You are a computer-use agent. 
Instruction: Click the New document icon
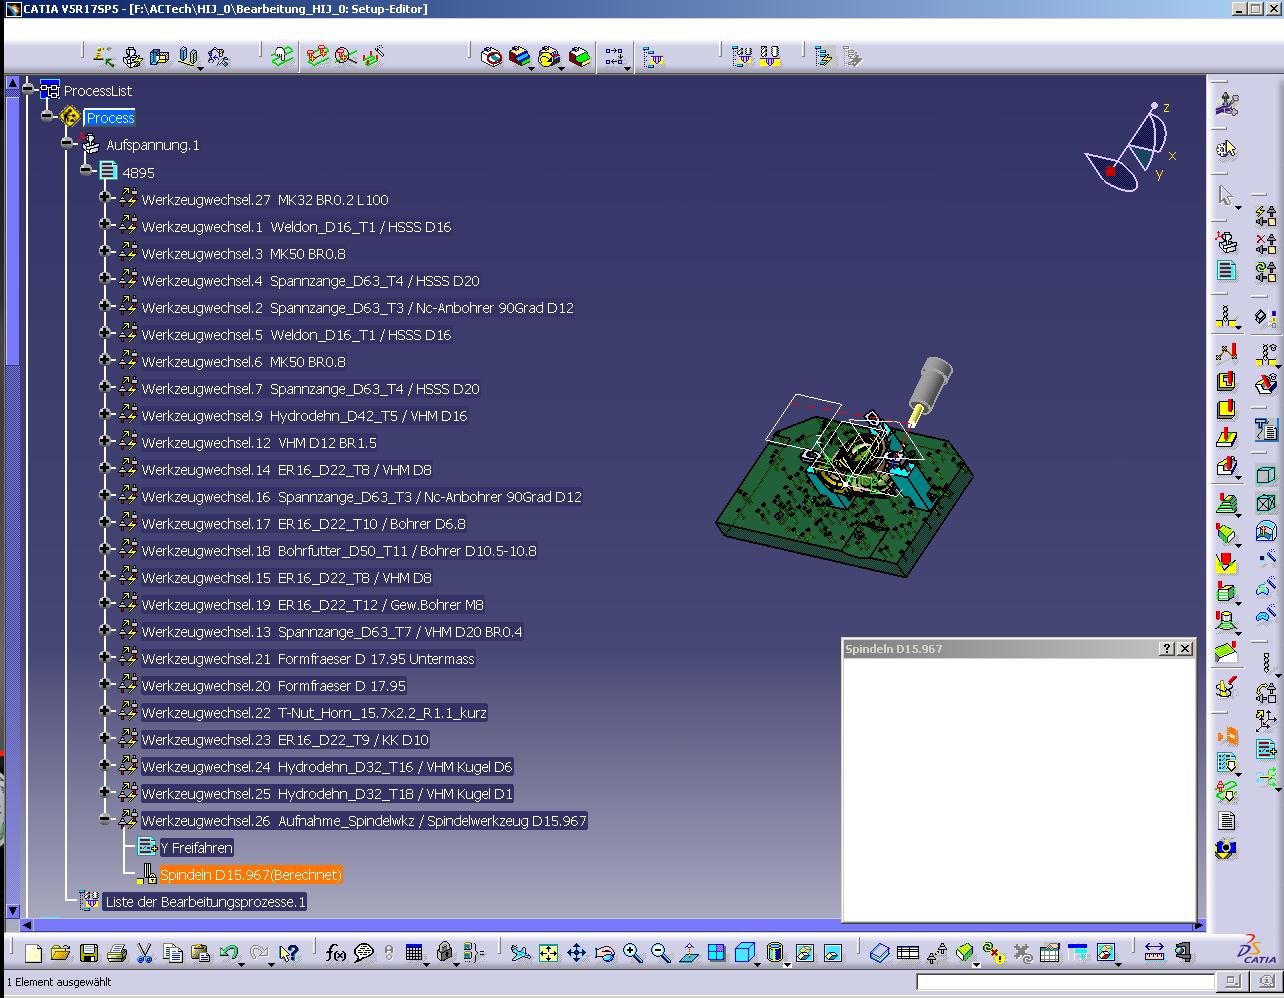click(x=33, y=953)
